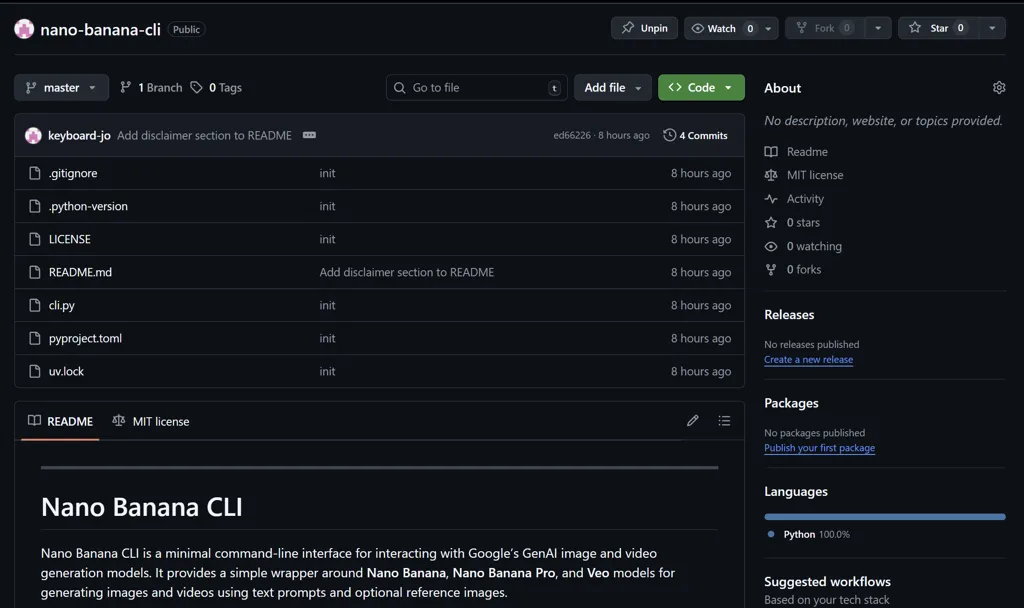Open the green Code dropdown
Screen dimensions: 1024x608
[701, 88]
